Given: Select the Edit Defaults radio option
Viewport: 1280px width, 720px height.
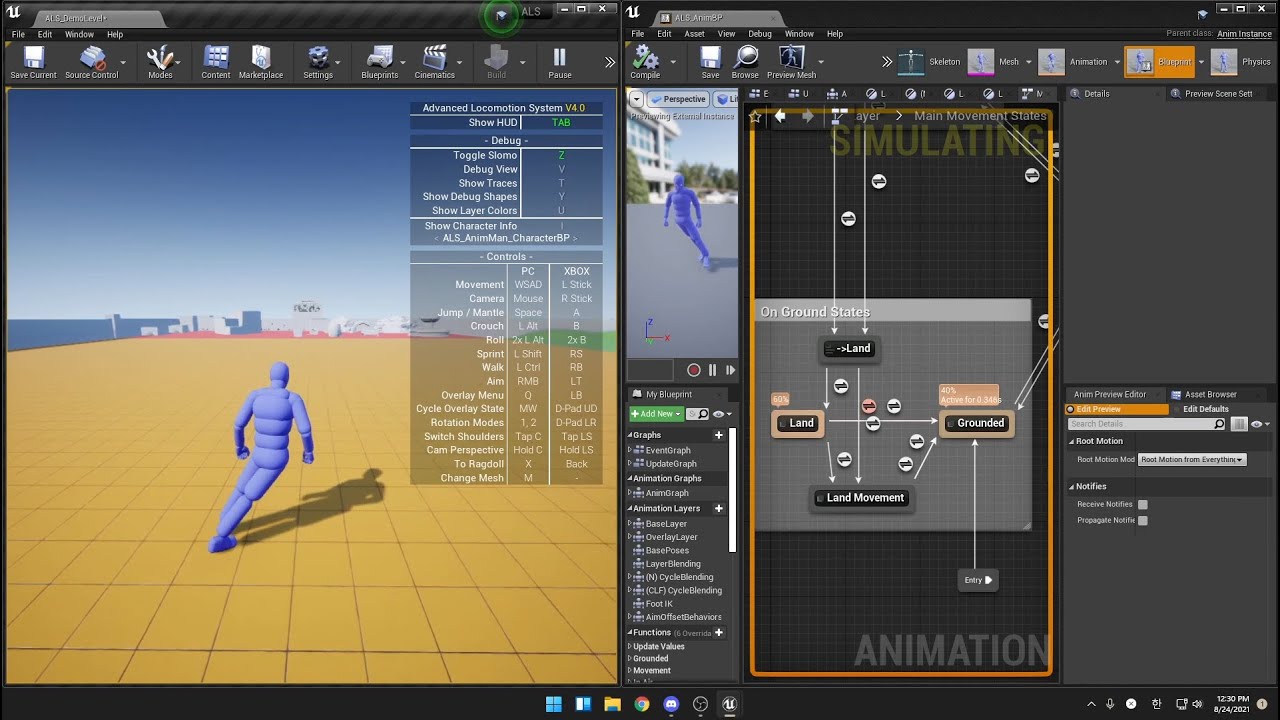Looking at the screenshot, I should pyautogui.click(x=1198, y=409).
